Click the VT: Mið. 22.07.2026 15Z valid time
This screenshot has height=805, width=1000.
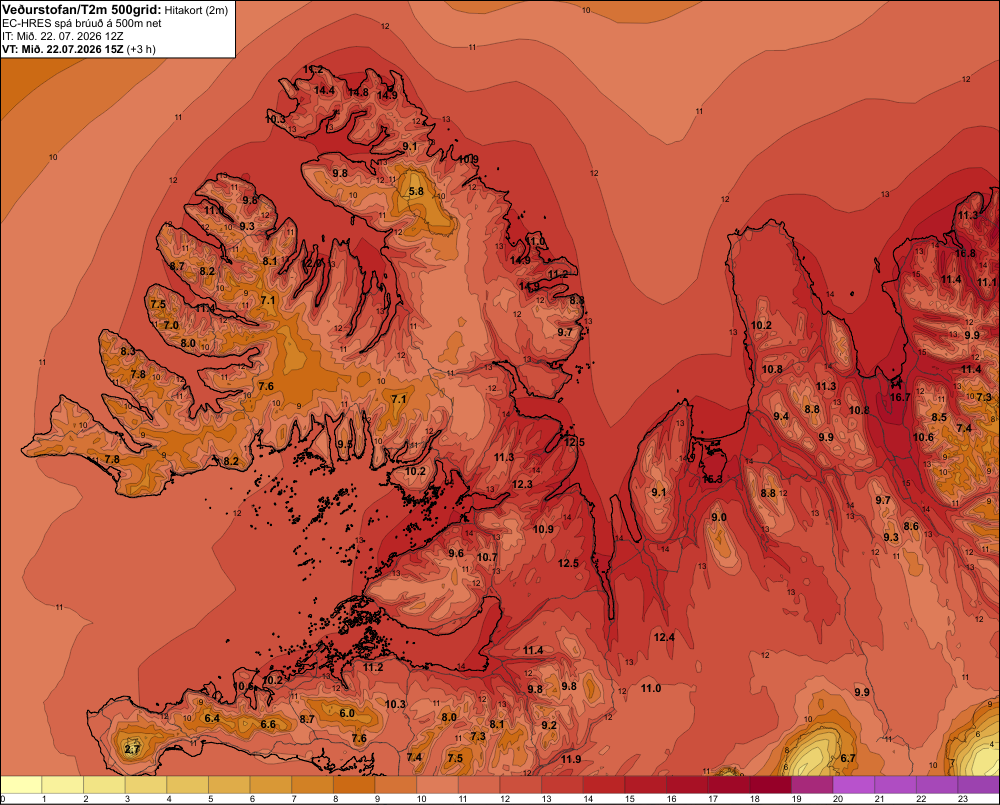click(x=62, y=49)
